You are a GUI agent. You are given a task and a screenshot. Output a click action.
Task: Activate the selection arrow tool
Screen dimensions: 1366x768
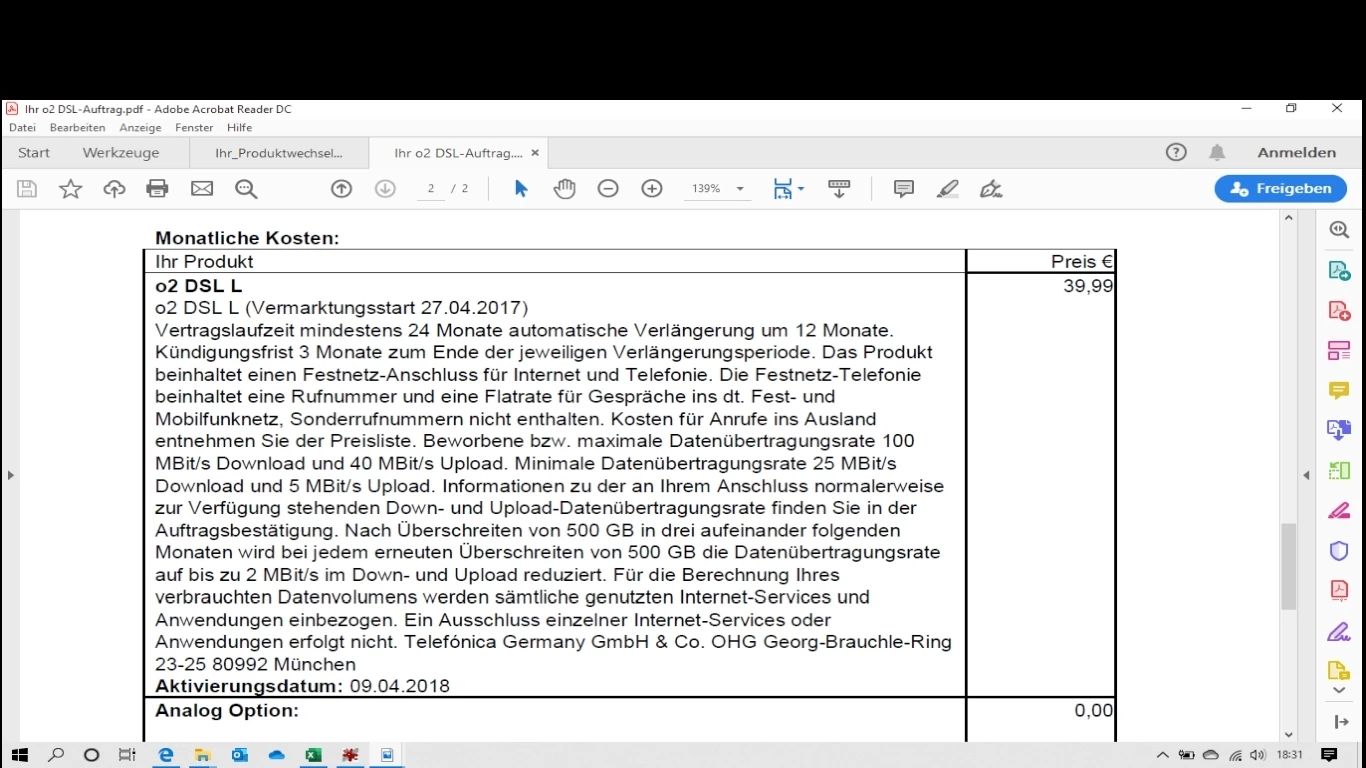521,188
